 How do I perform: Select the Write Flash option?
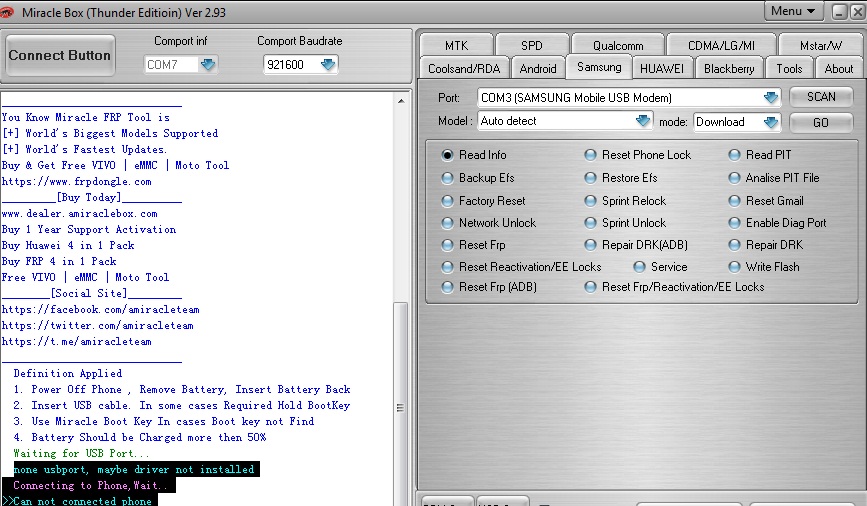[x=734, y=267]
